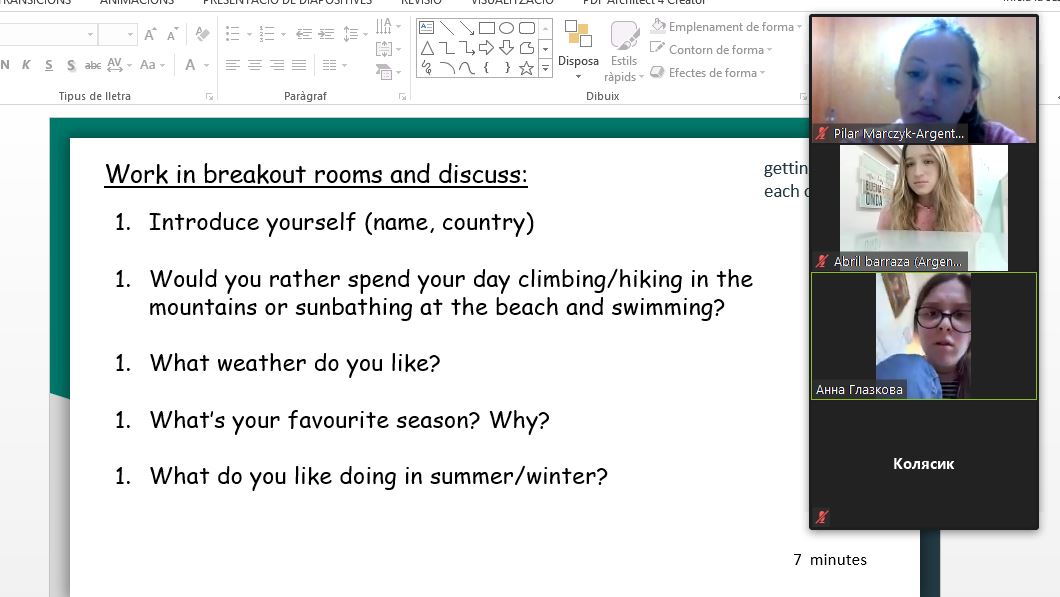
Task: Convert text to SmartArt graphic
Action: (388, 72)
